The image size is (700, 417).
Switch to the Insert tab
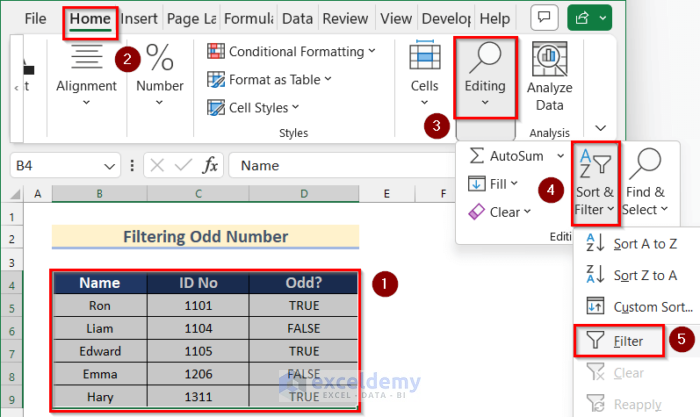139,19
